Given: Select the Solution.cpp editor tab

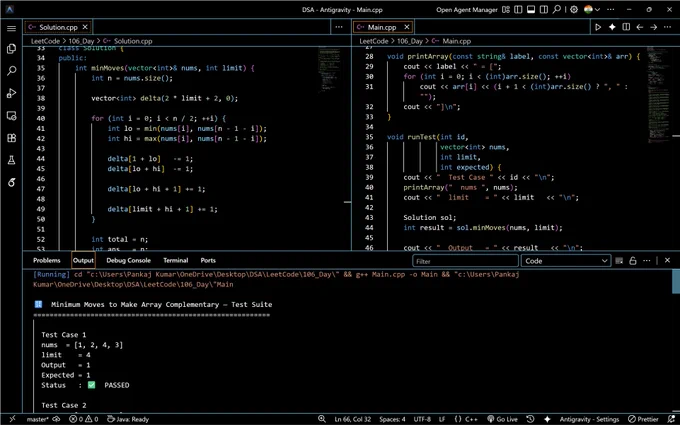Looking at the screenshot, I should [58, 27].
